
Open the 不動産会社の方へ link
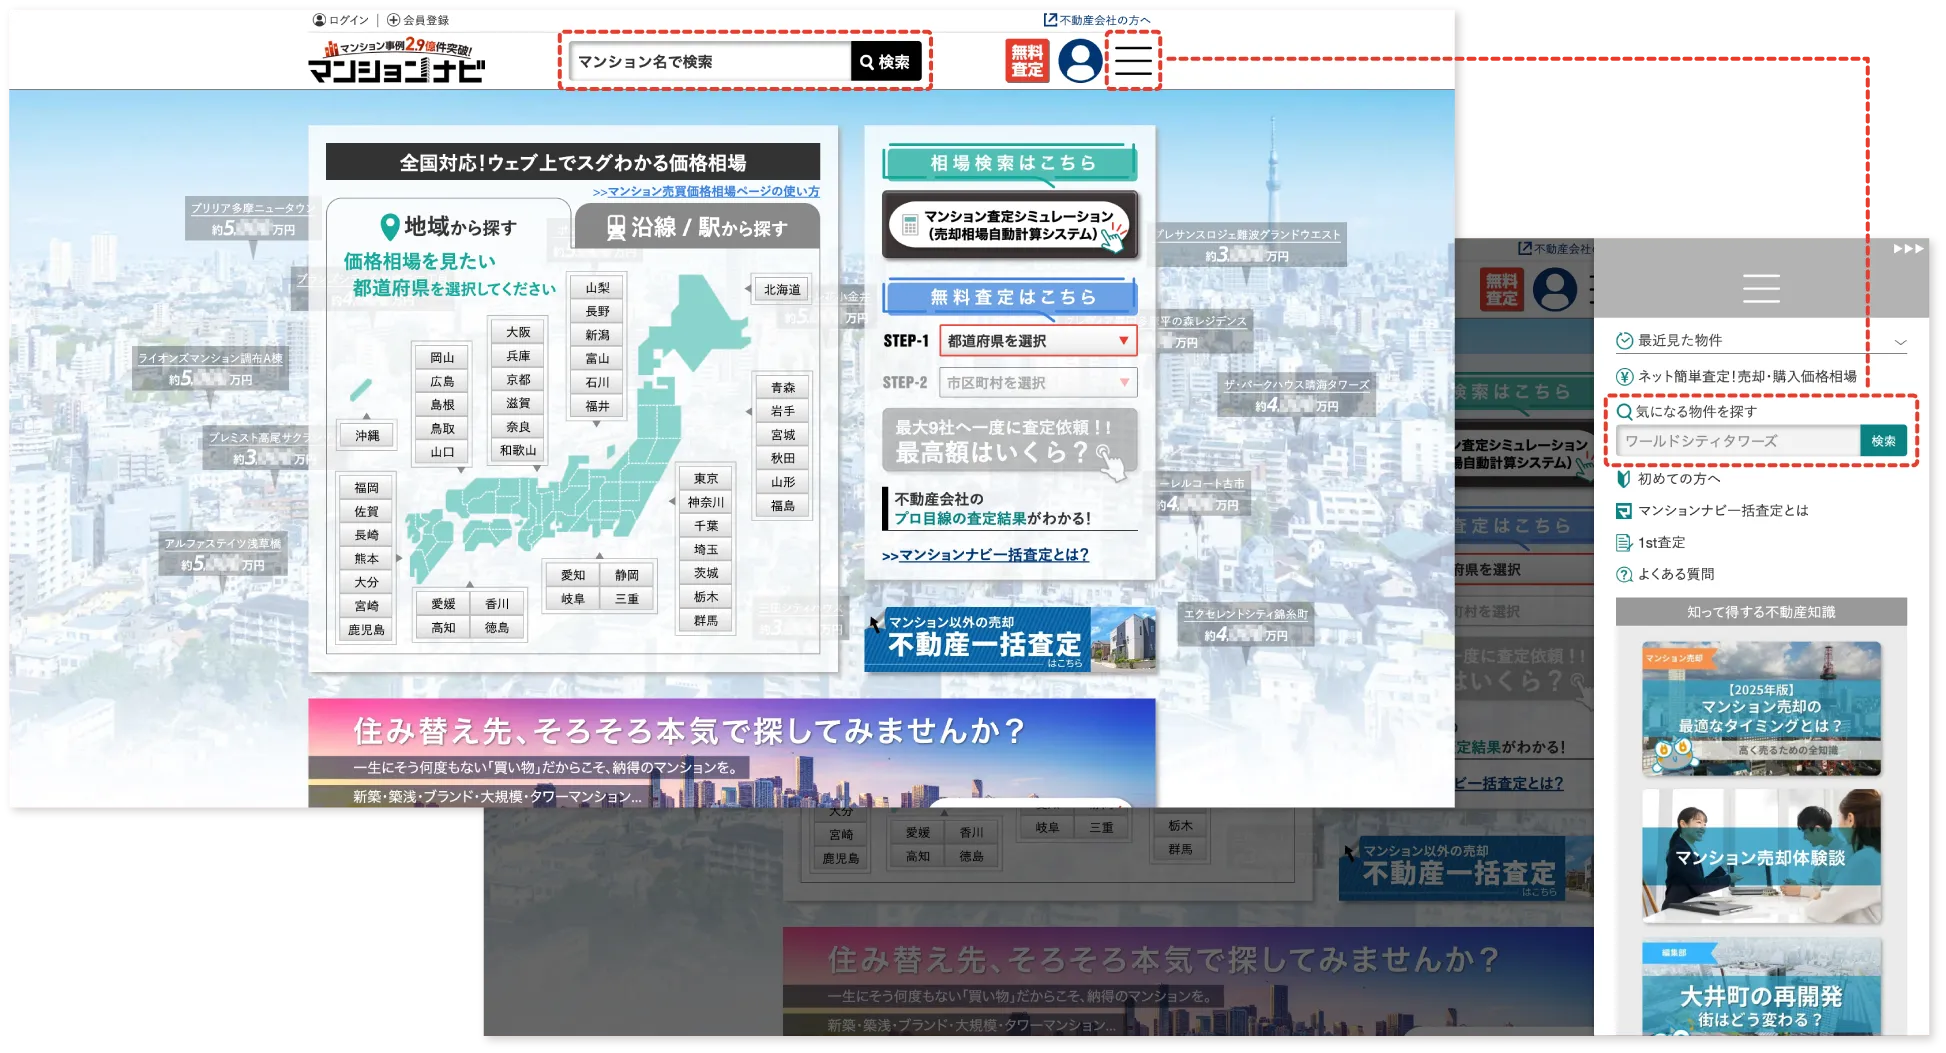pyautogui.click(x=1097, y=20)
